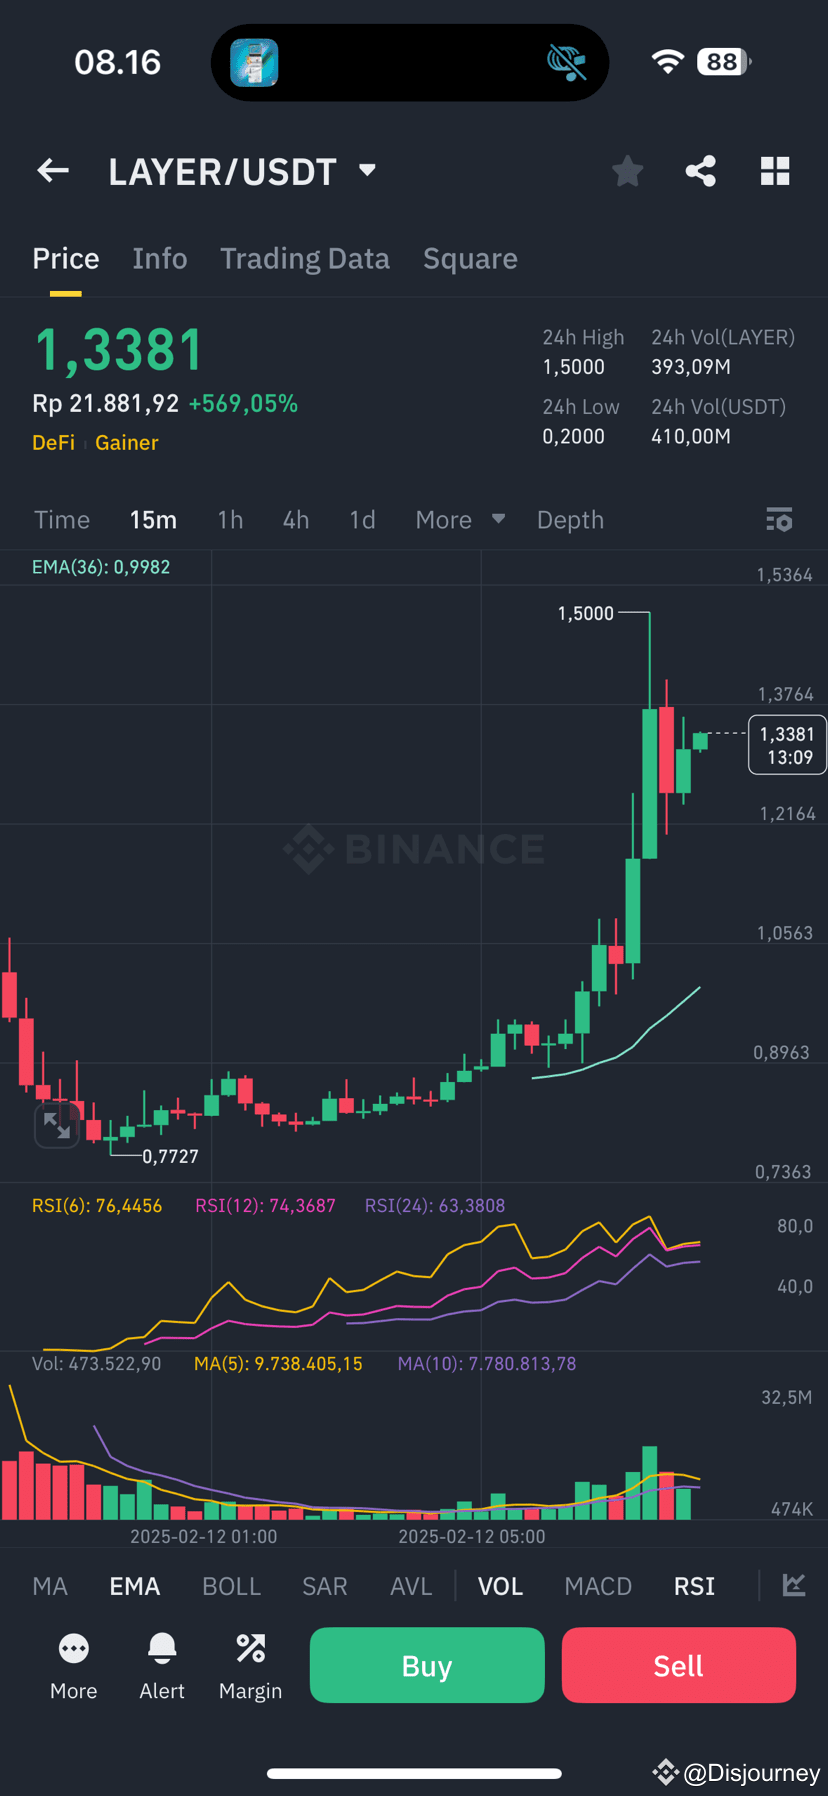Select the 15m chart interval
828x1796 pixels.
point(153,520)
